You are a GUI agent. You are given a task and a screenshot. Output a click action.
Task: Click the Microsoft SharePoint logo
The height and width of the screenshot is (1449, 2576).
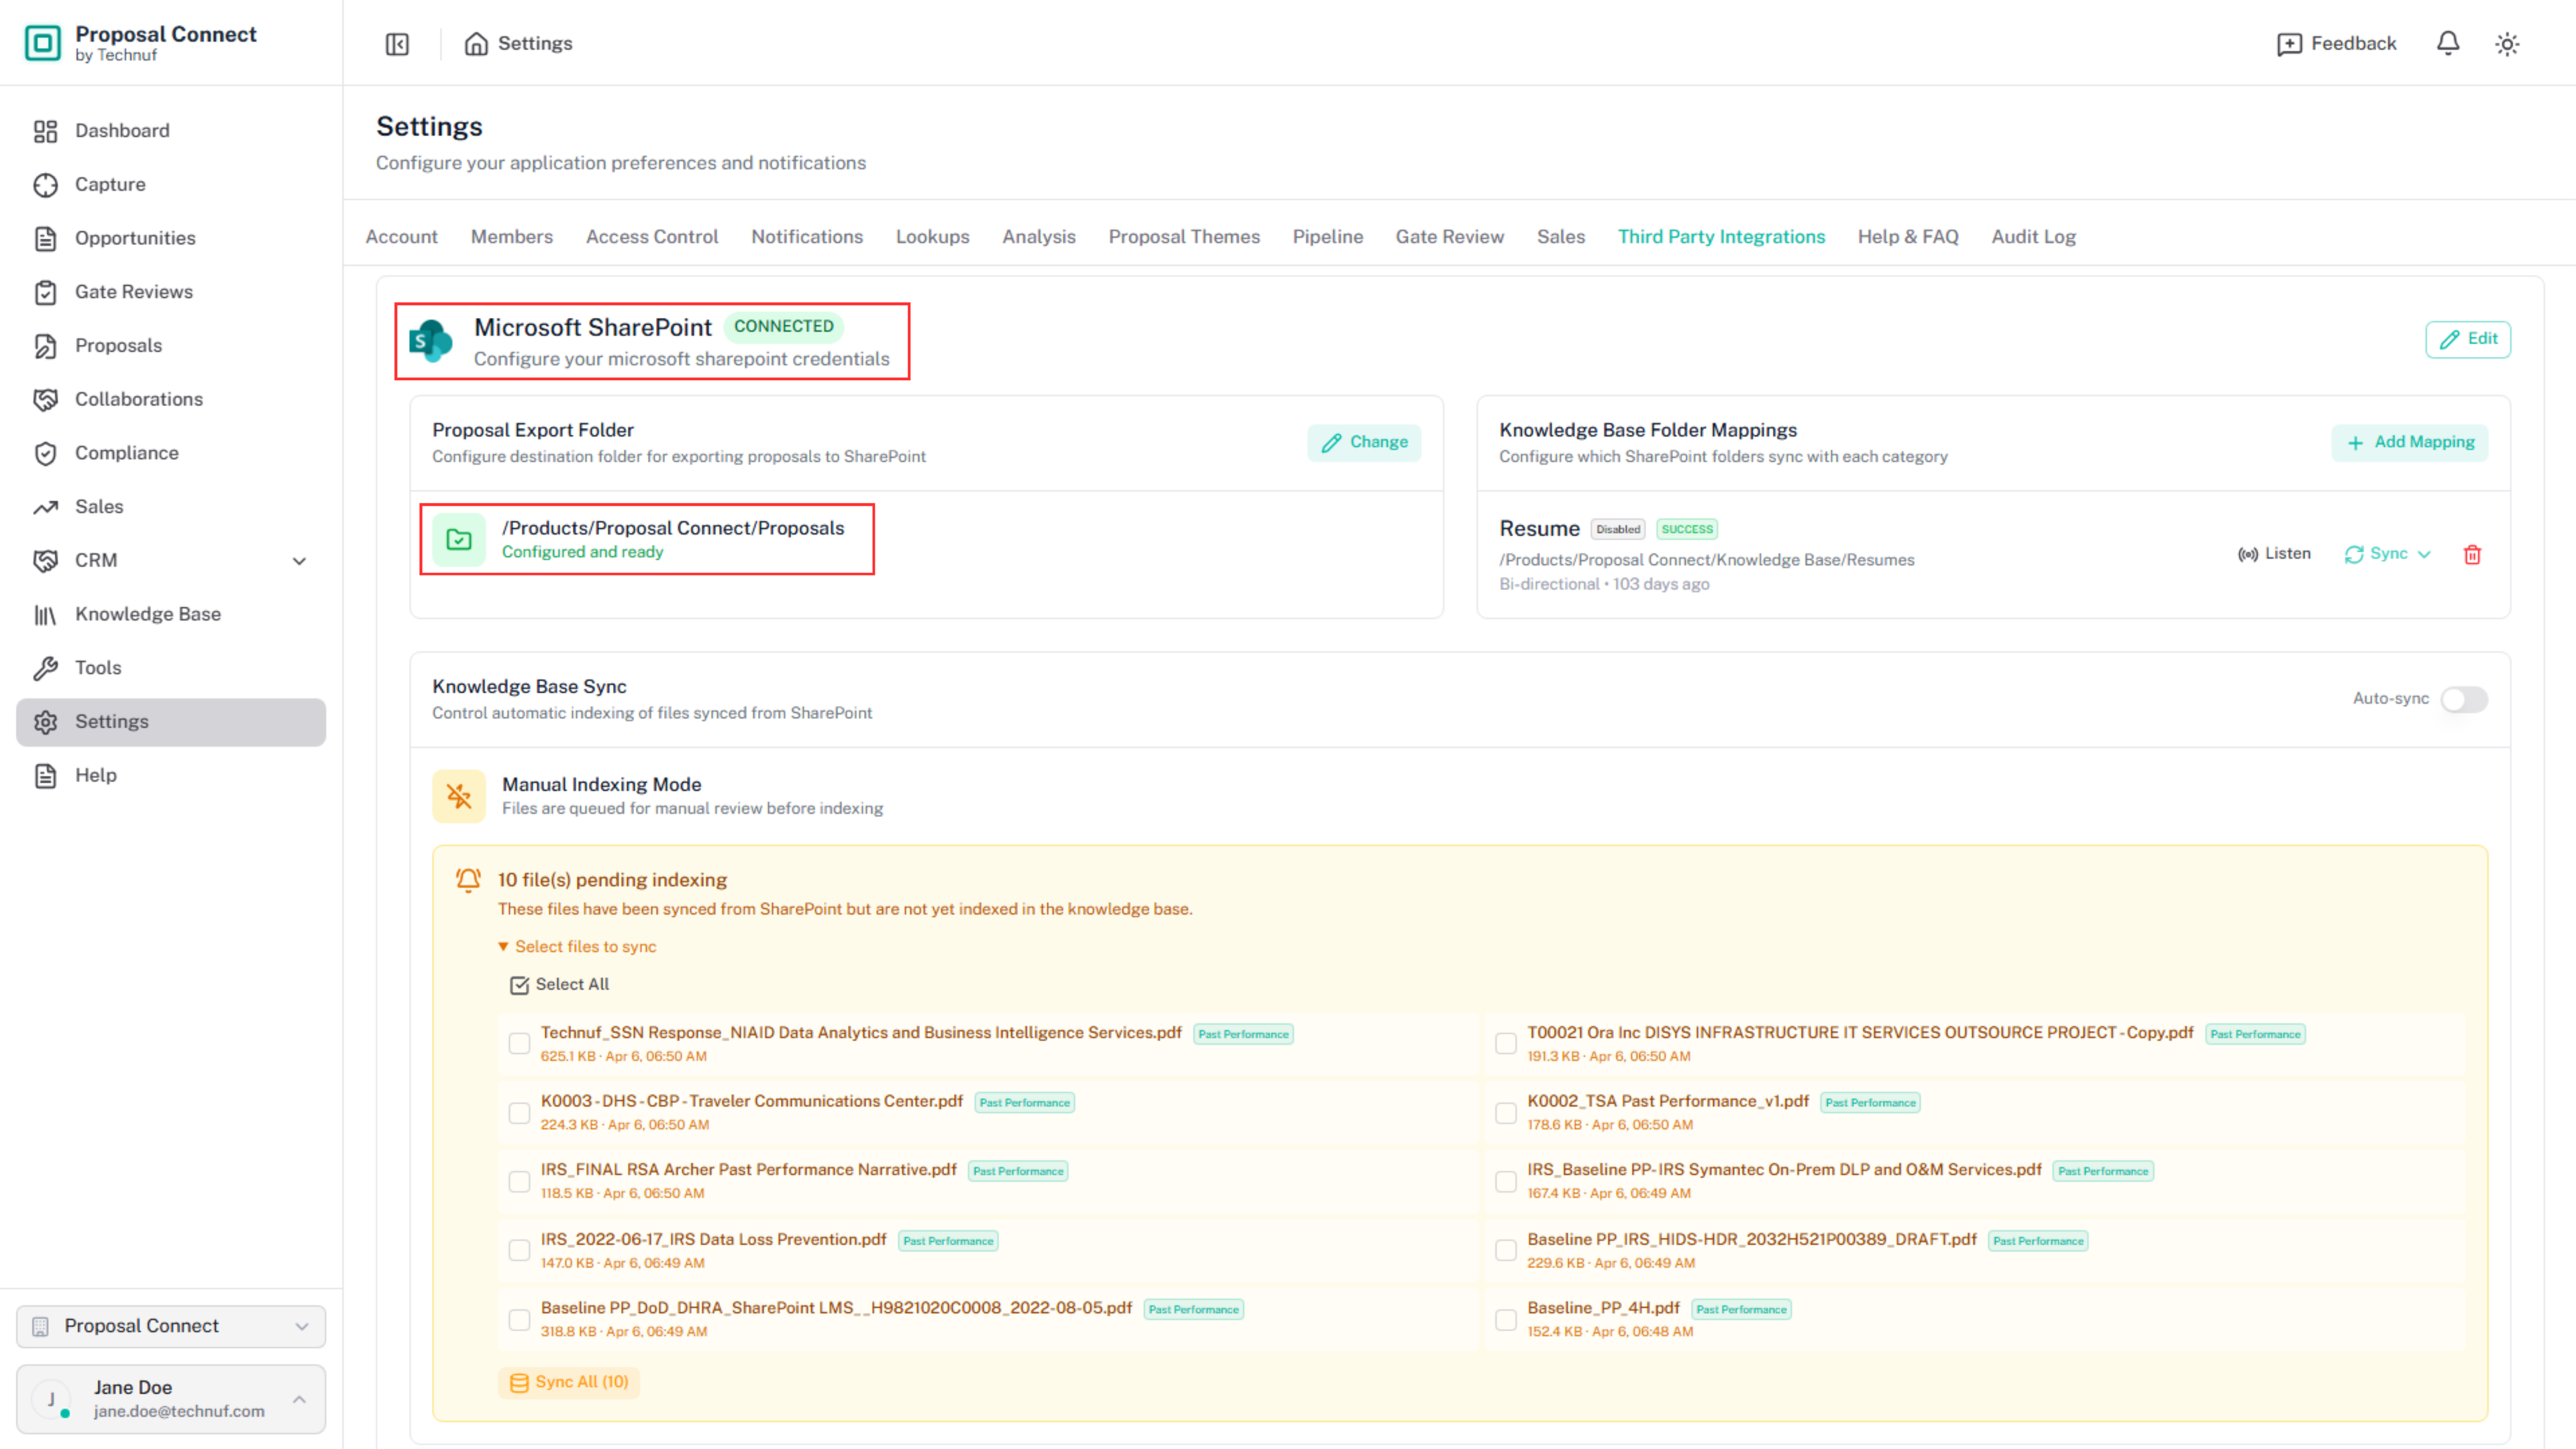(x=430, y=341)
